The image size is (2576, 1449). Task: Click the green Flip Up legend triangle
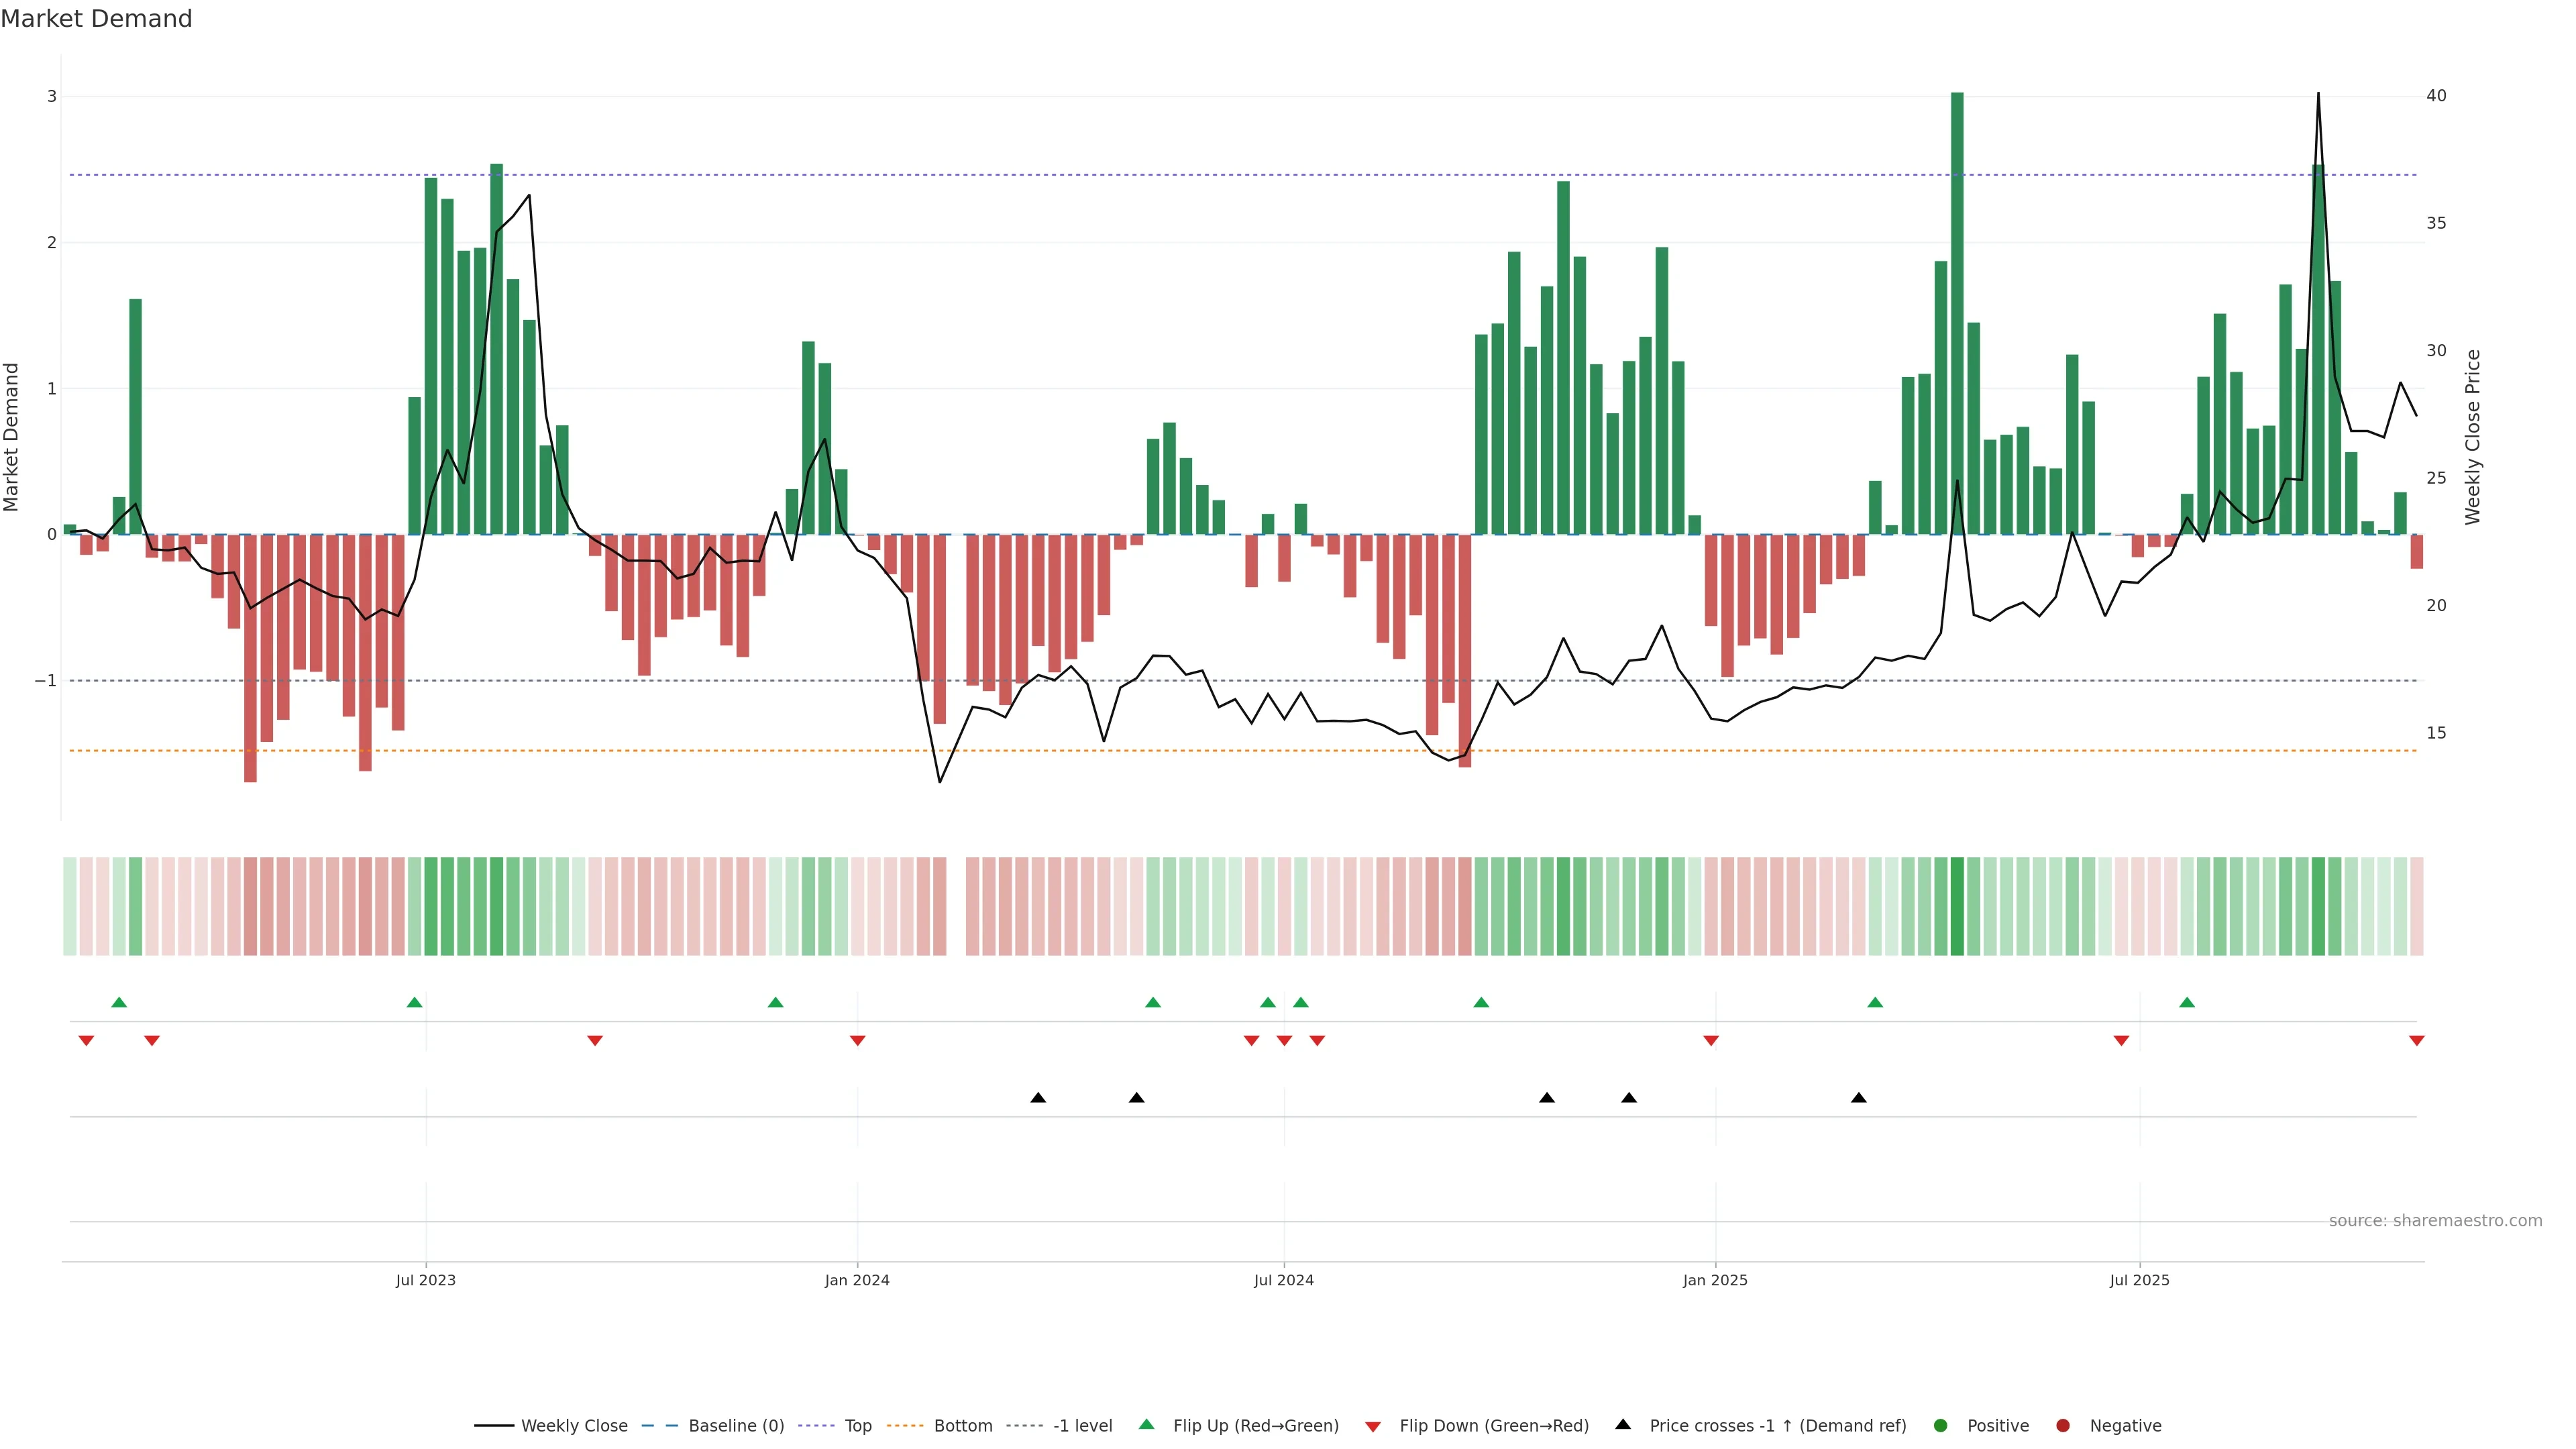pos(1147,1424)
